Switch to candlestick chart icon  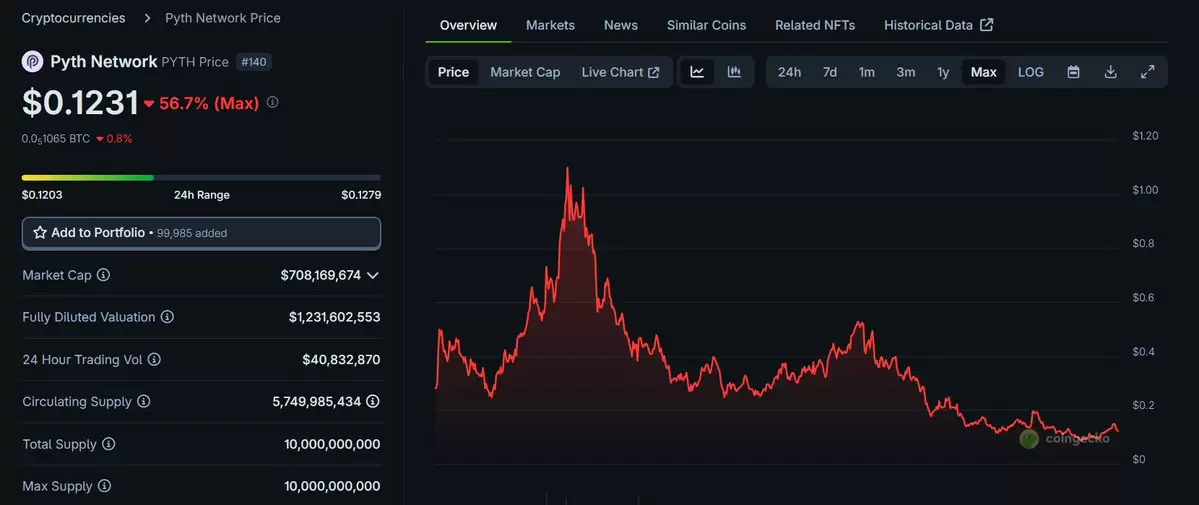734,72
